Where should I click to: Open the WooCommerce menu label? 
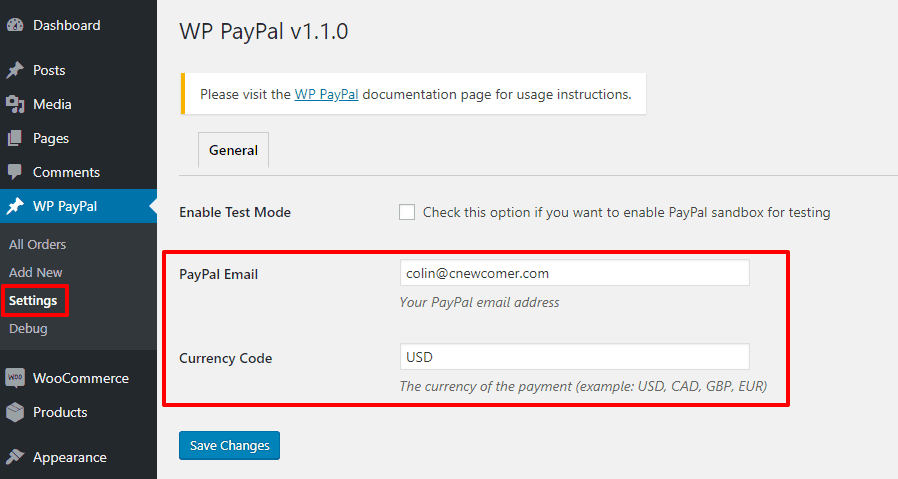[x=81, y=378]
